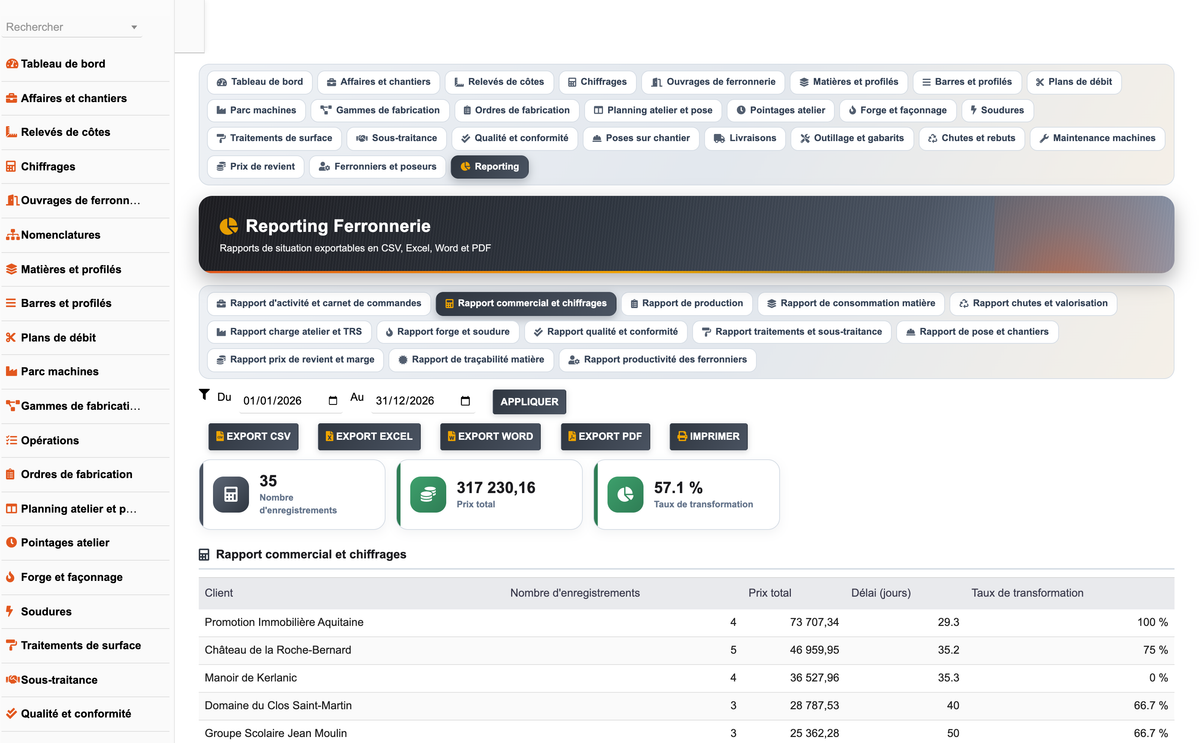Switch to Ouvrages de ferronnerie top tab
The height and width of the screenshot is (743, 1200).
coord(713,82)
